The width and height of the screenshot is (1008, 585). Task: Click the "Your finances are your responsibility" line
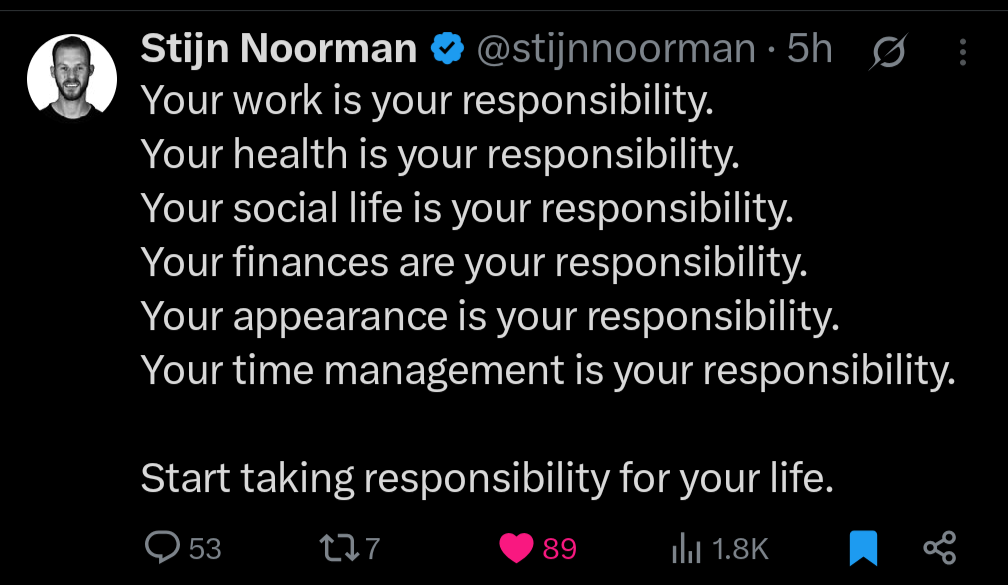click(x=474, y=262)
